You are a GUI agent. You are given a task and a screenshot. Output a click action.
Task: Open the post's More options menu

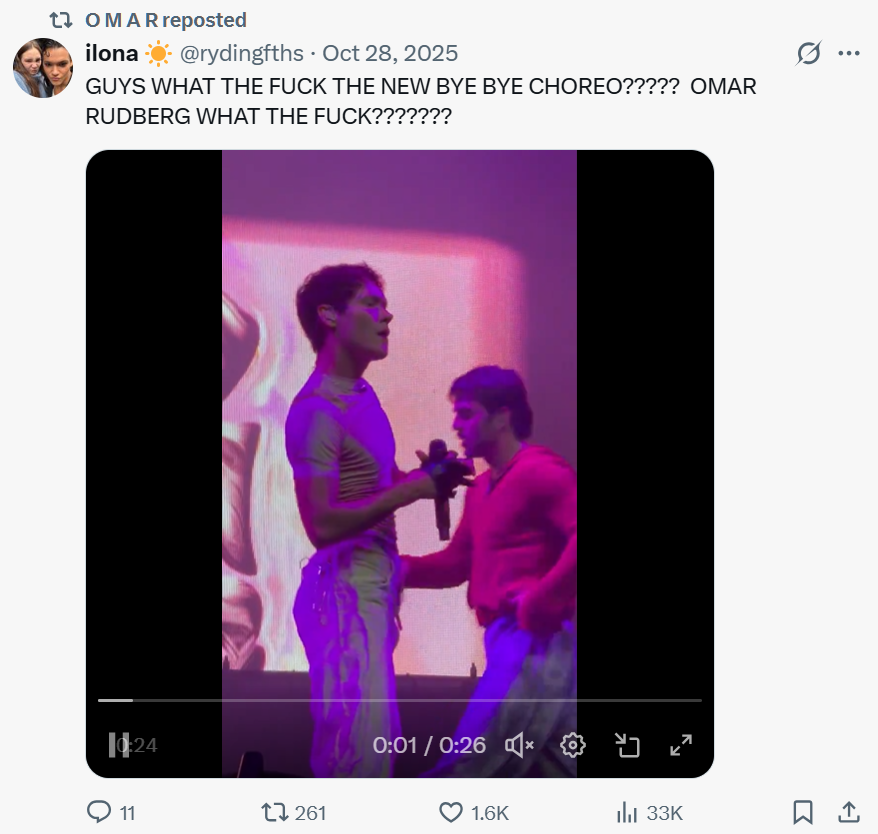[848, 54]
